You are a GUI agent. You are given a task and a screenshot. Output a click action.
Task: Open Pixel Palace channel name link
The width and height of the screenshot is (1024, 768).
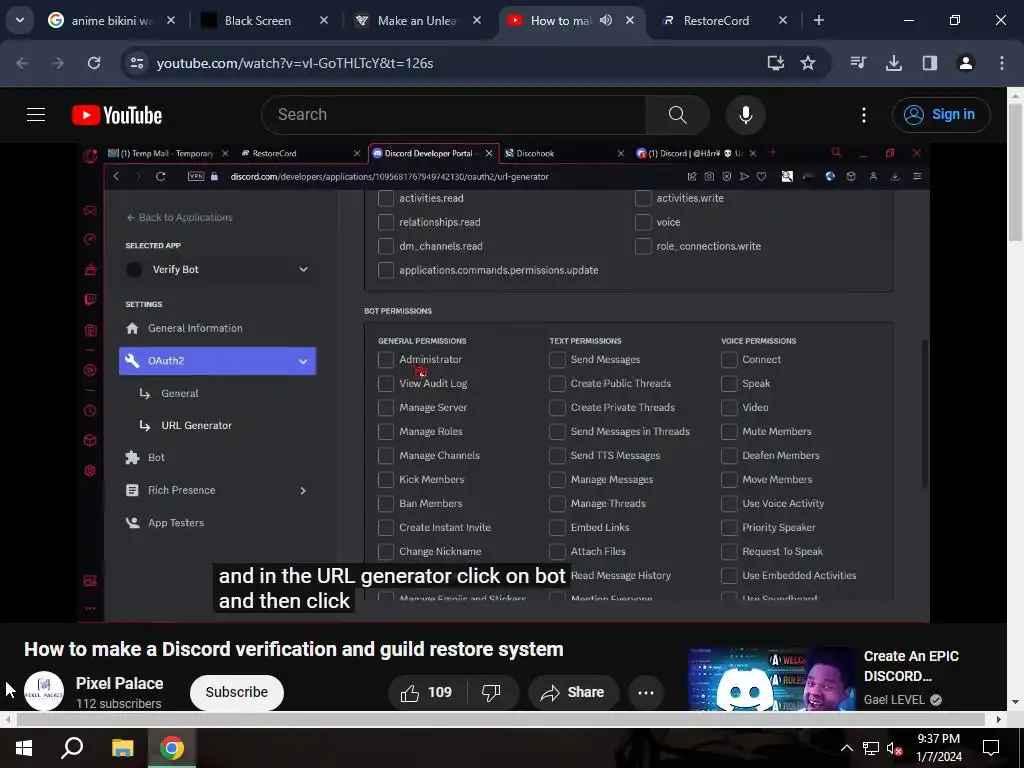click(x=120, y=683)
